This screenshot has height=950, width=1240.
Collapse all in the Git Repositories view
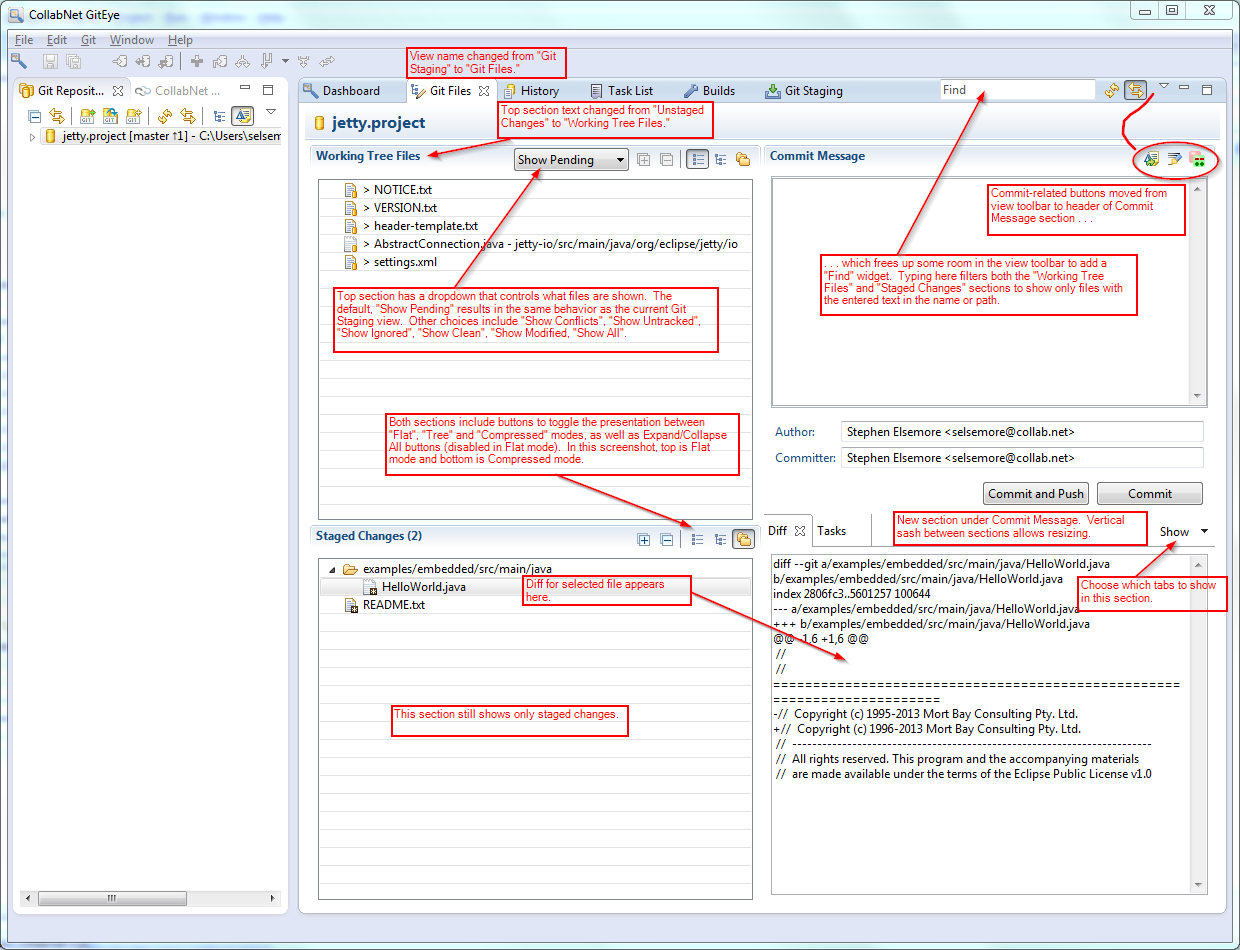pos(34,116)
